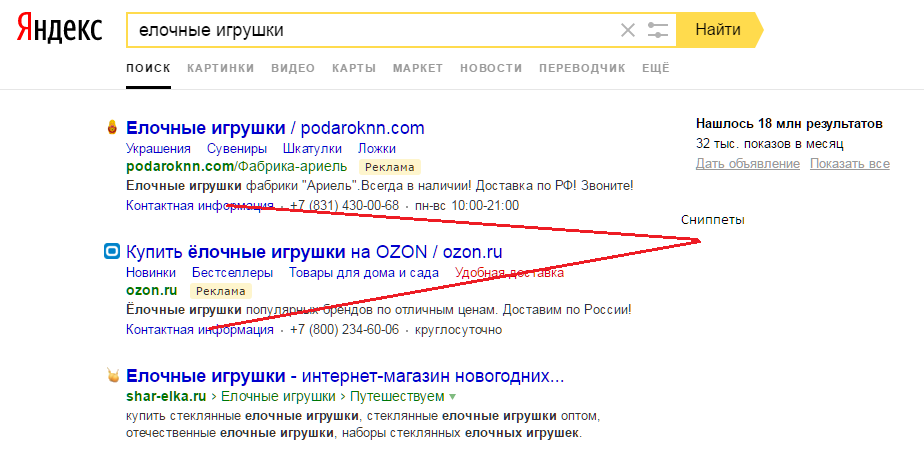The image size is (924, 461).
Task: Select the ПОИСК tab
Action: [x=148, y=68]
